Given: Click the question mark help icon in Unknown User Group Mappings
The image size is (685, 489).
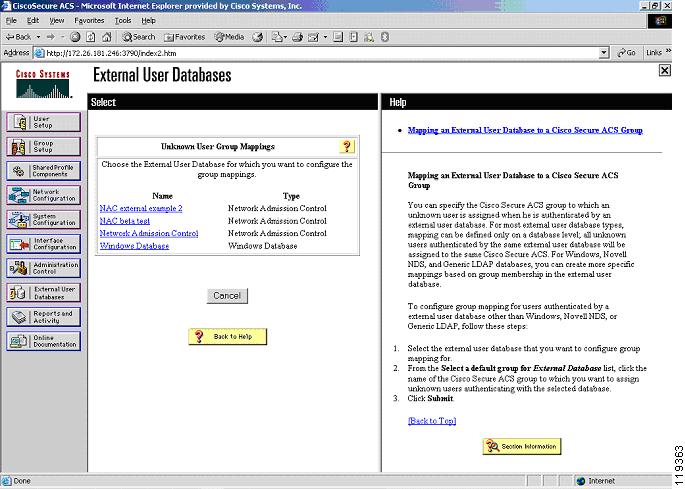Looking at the screenshot, I should [347, 146].
